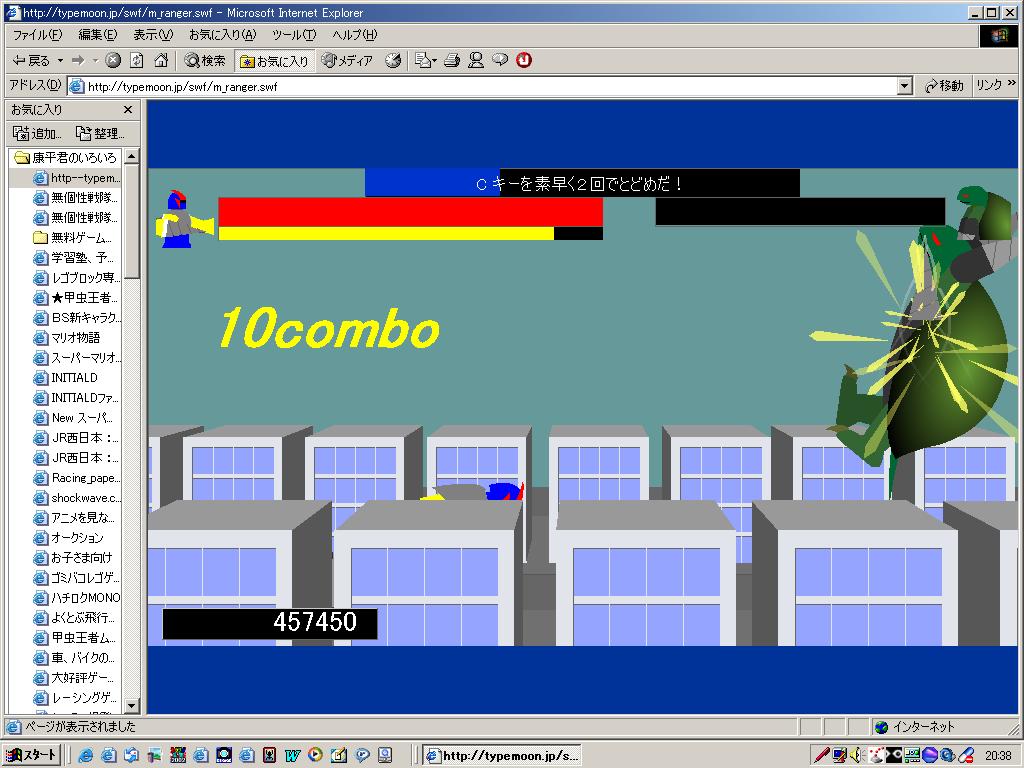Select the http--typem favorite
The width and height of the screenshot is (1024, 768).
76,178
